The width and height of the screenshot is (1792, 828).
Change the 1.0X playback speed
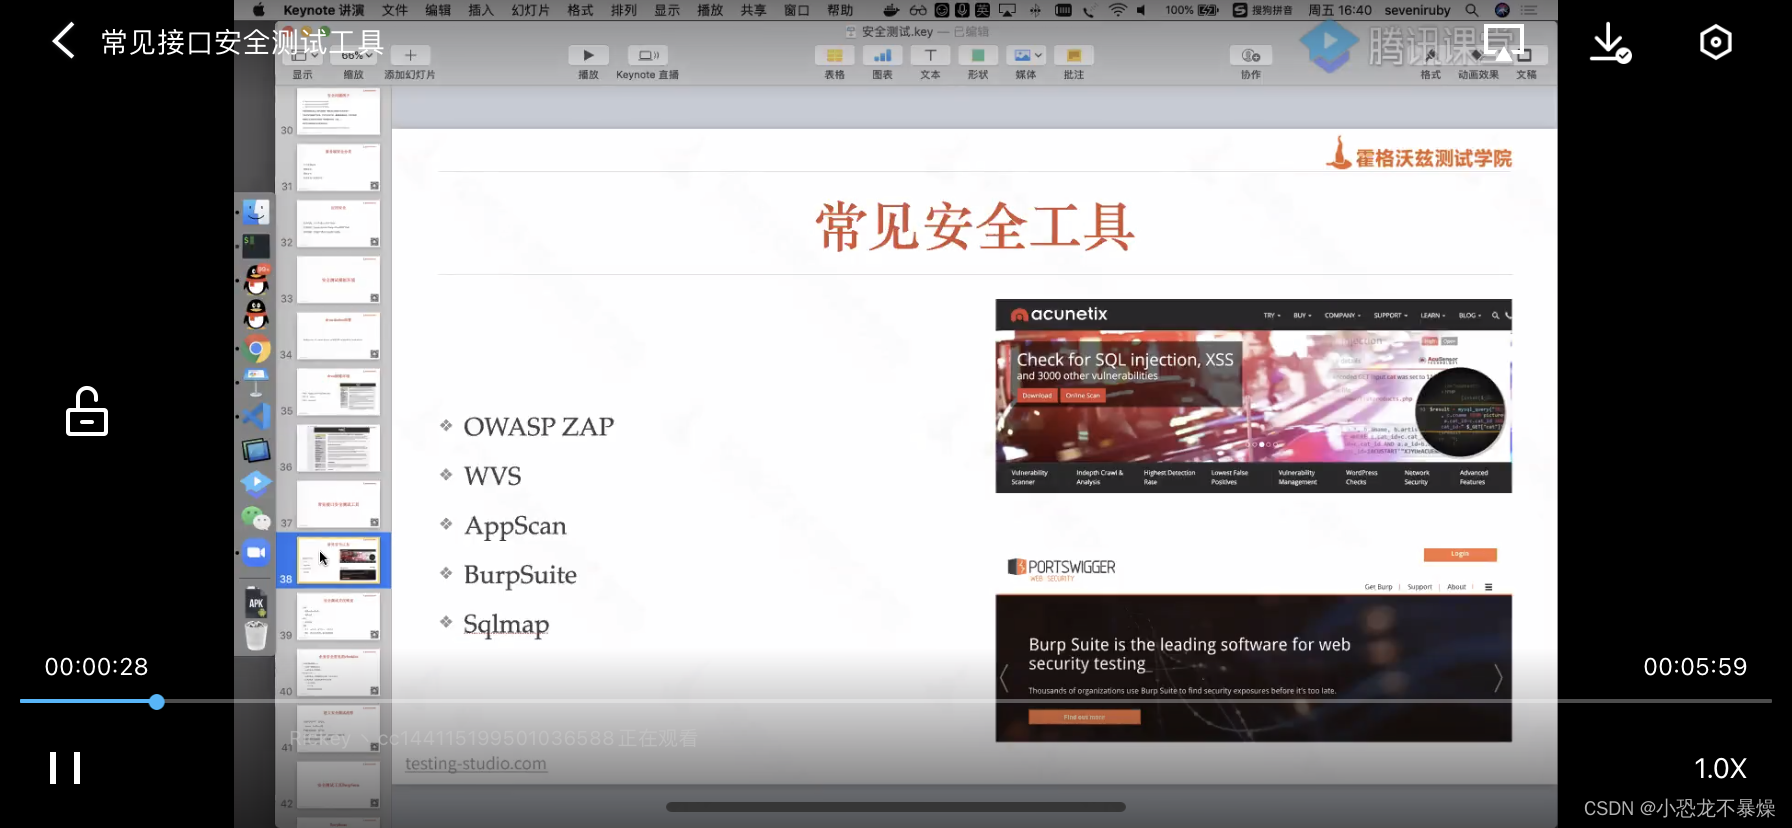1720,768
